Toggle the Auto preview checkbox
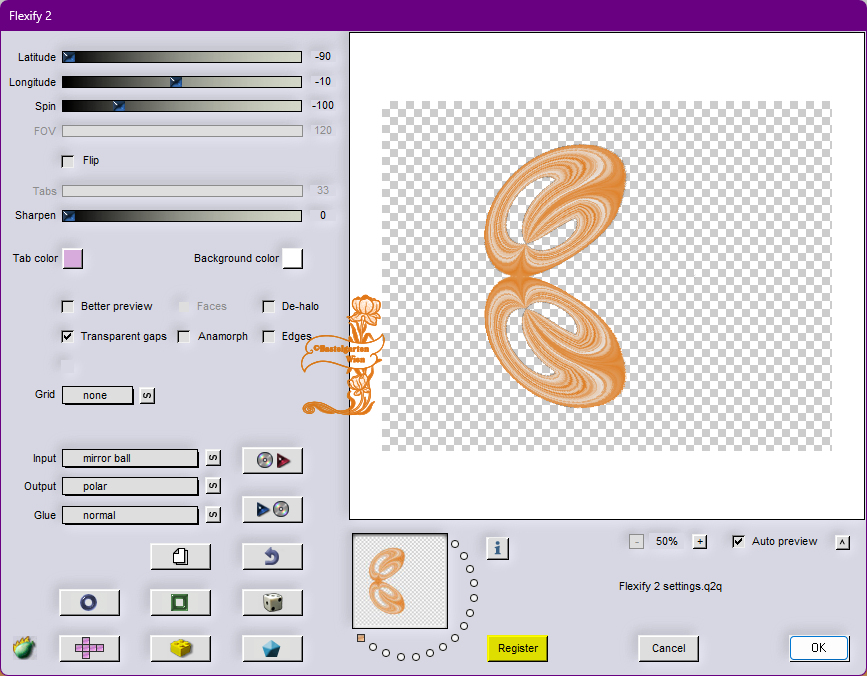 [739, 542]
